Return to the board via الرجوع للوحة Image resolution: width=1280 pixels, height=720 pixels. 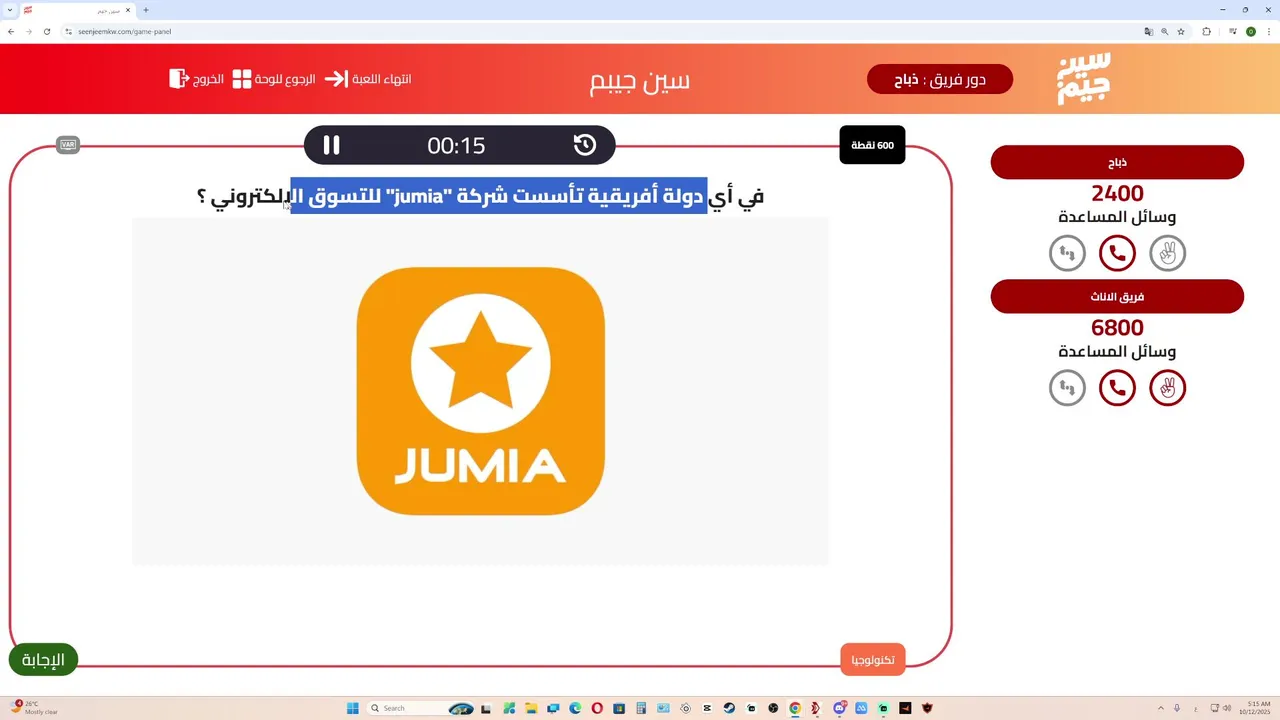[x=274, y=79]
